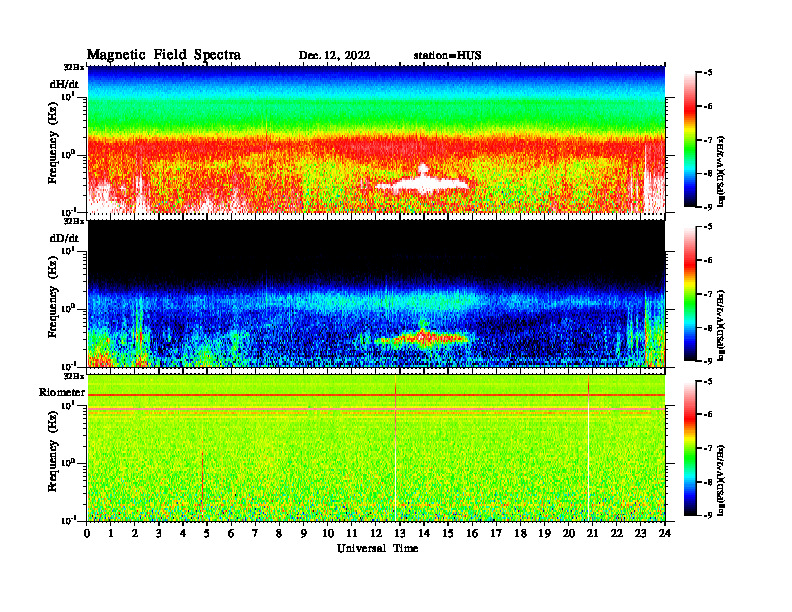Click the Riometer panel color scale bar

coord(689,448)
